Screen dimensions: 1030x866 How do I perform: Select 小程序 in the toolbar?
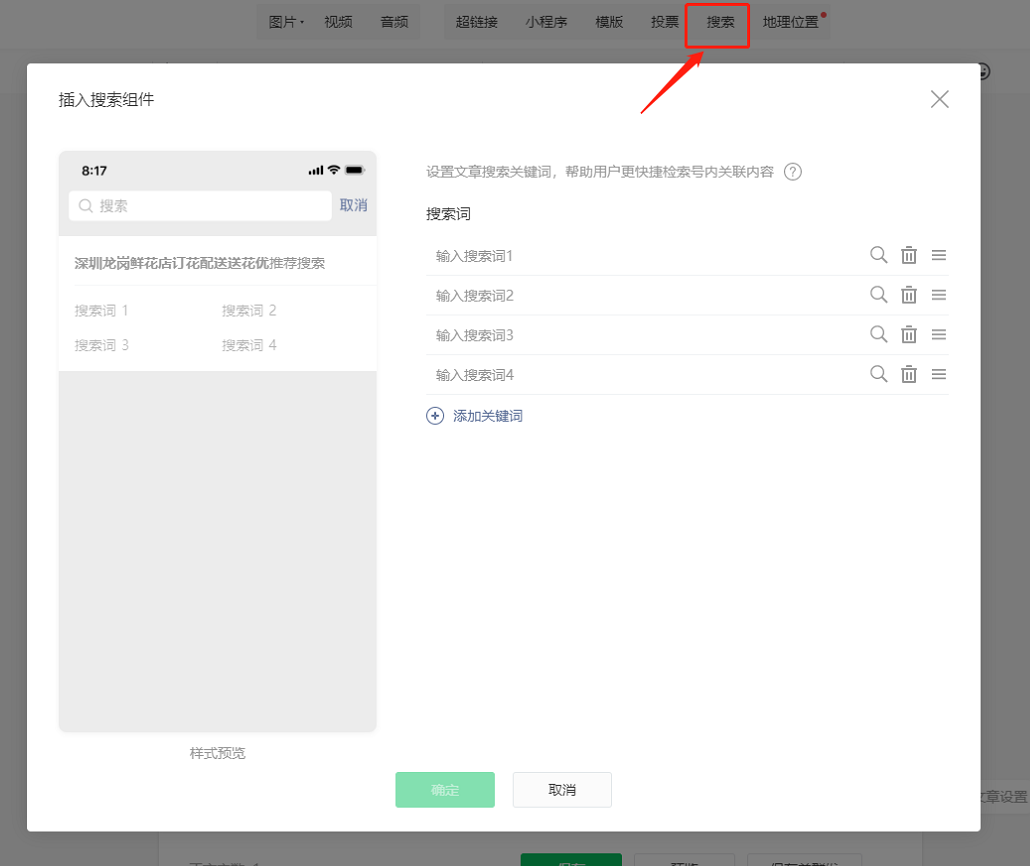coord(546,22)
